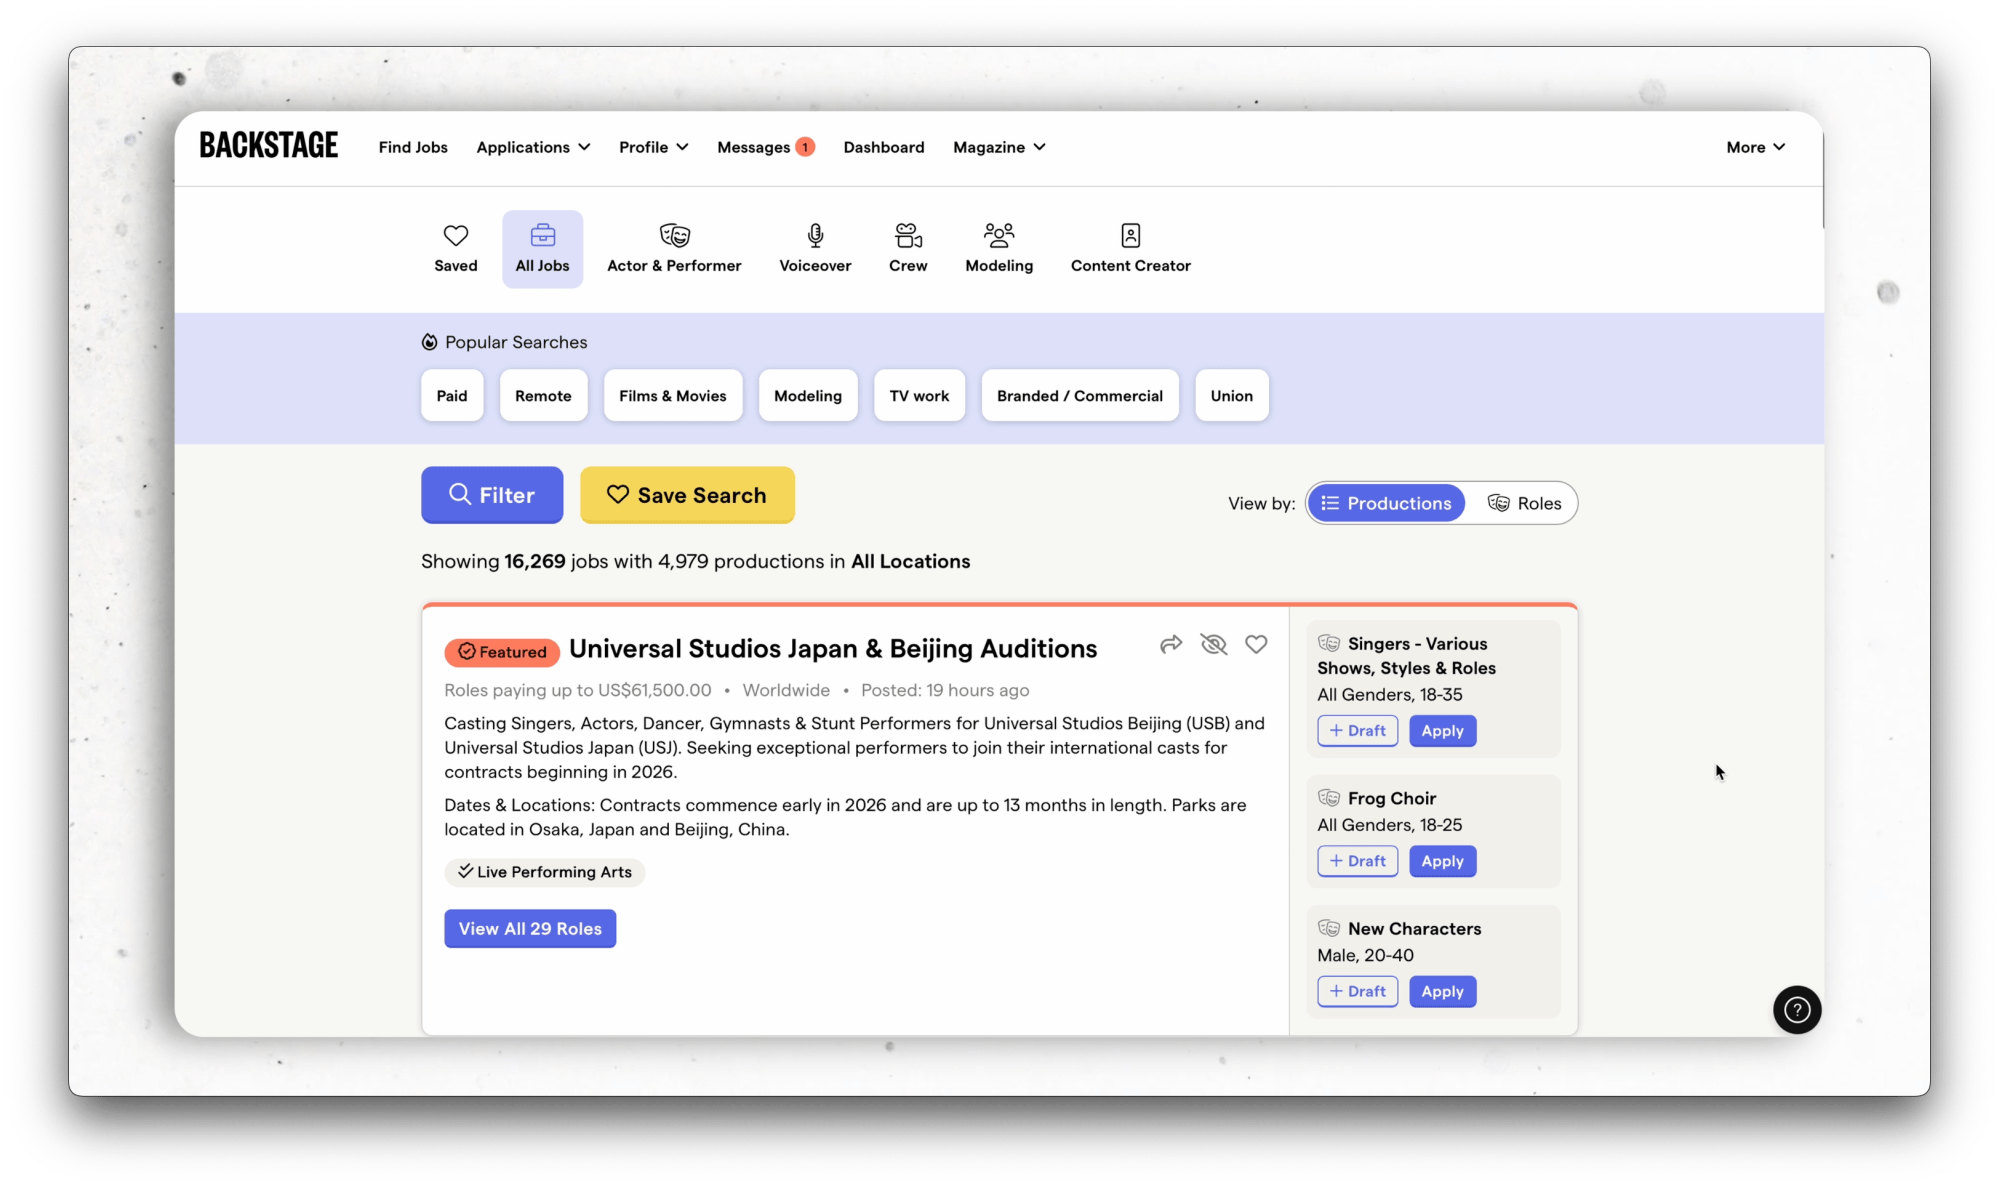Open the Profile dropdown
The image size is (1999, 1187).
(x=653, y=147)
